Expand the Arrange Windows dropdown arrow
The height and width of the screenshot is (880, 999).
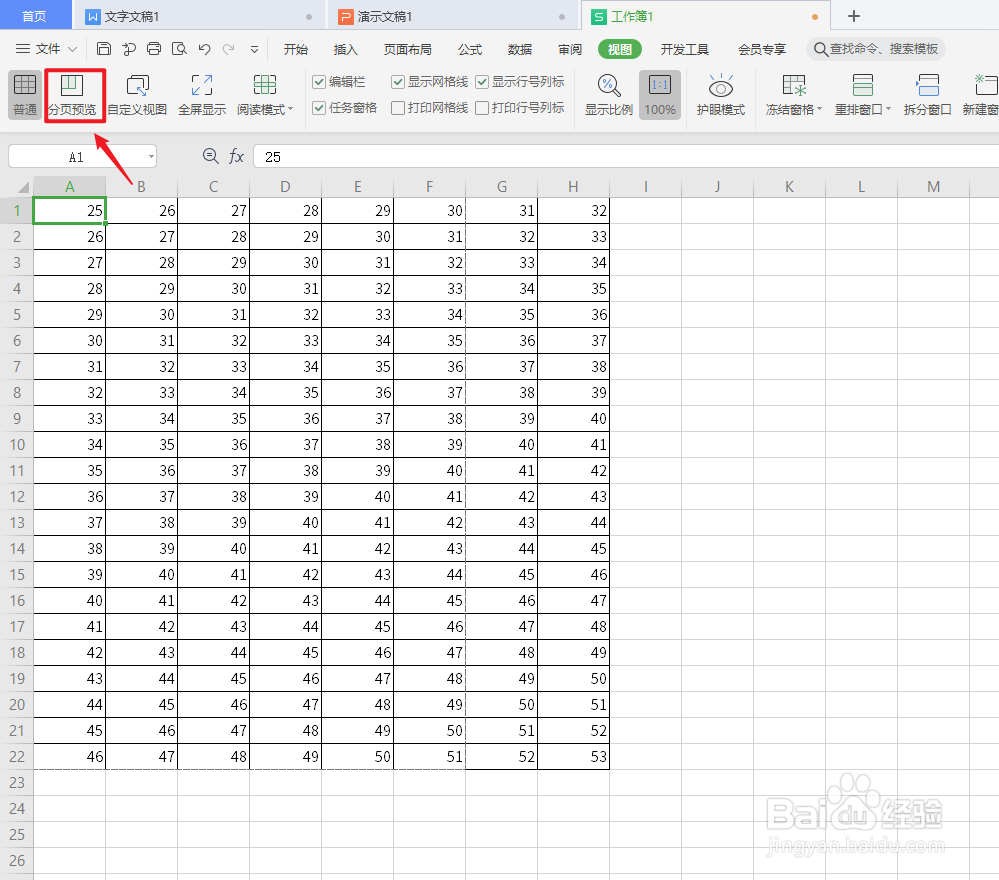(888, 109)
